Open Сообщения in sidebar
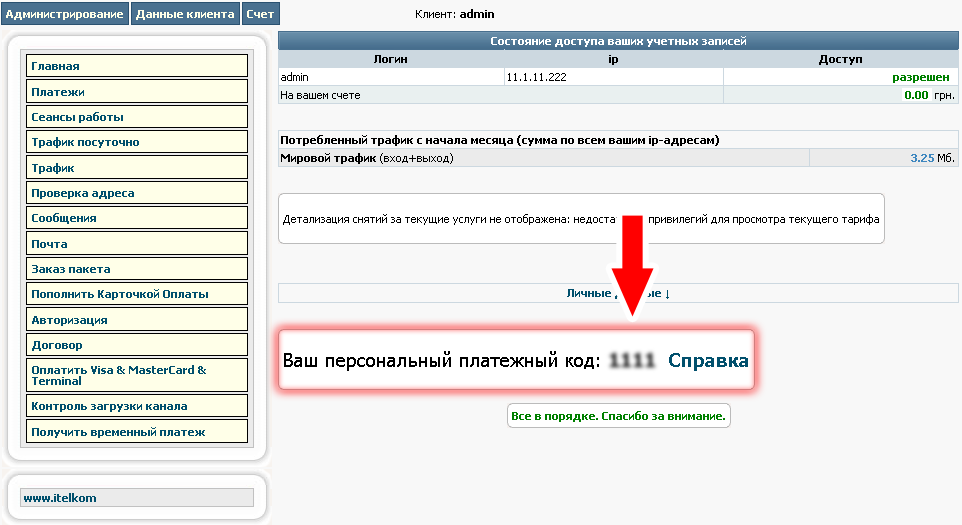962x525 pixels. [137, 218]
